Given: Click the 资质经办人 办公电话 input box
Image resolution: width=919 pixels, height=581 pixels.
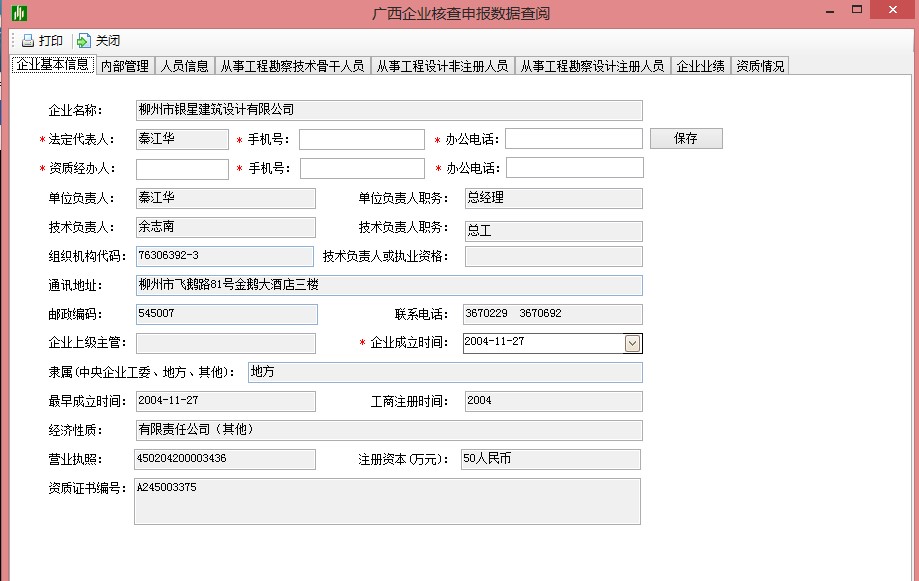Looking at the screenshot, I should point(573,168).
